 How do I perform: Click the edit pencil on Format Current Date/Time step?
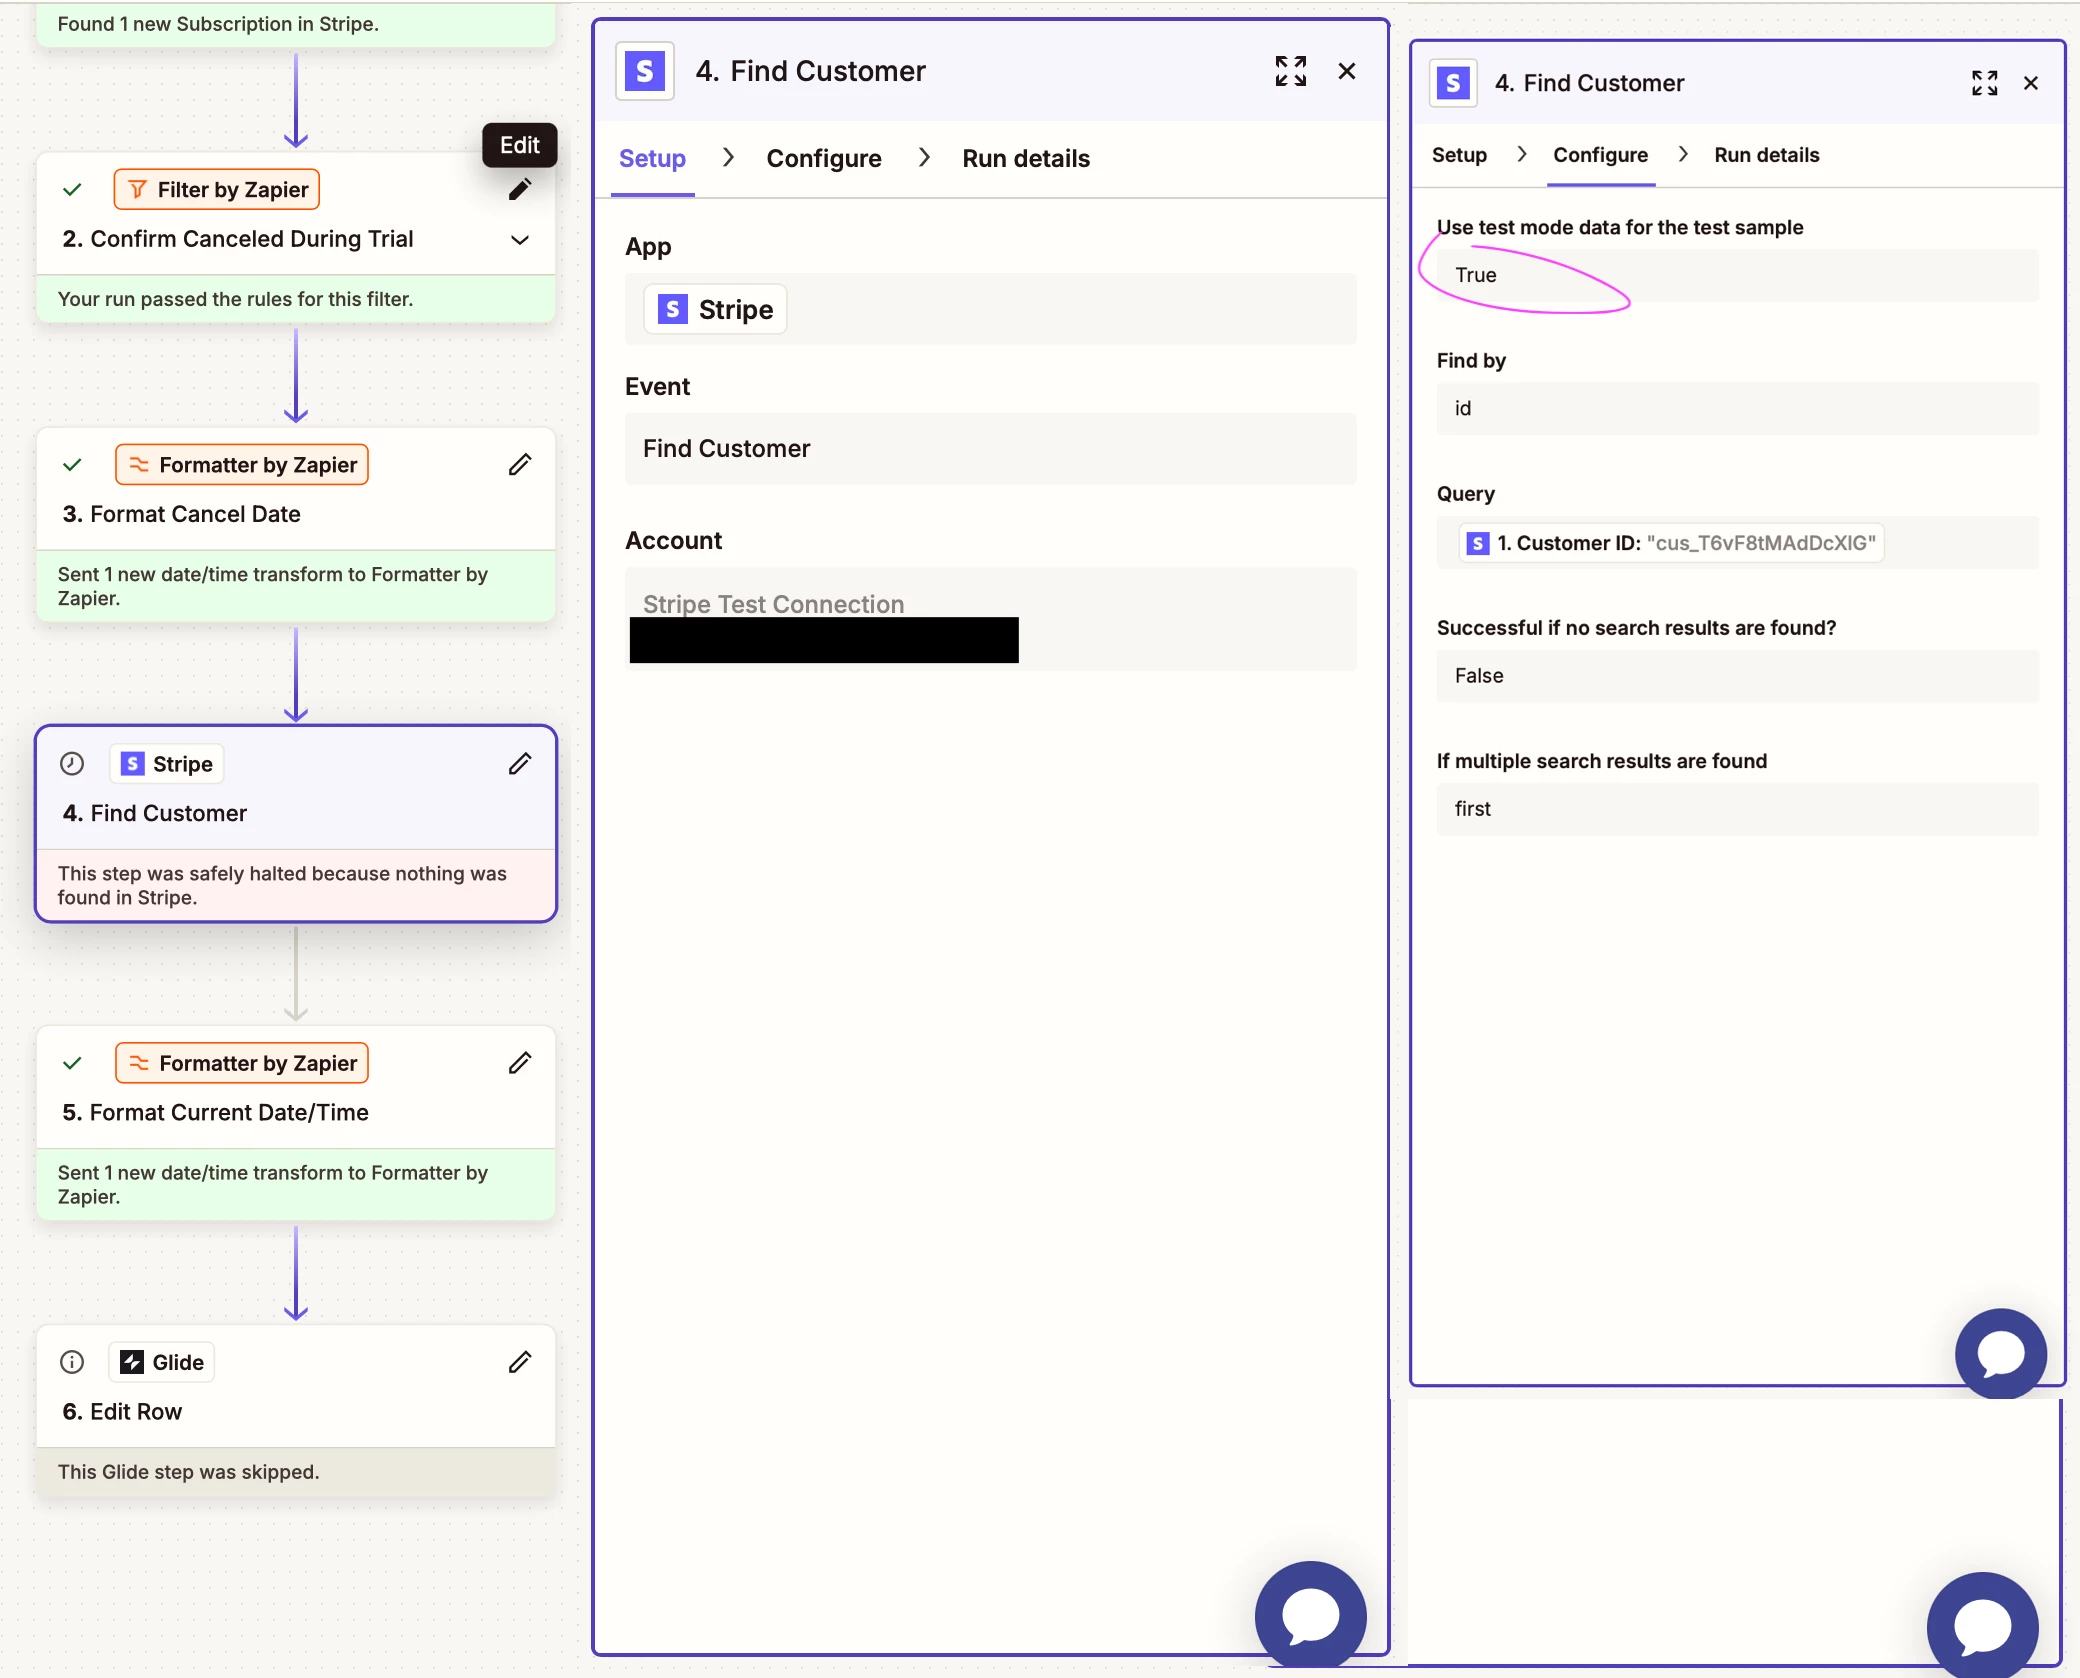pyautogui.click(x=519, y=1063)
